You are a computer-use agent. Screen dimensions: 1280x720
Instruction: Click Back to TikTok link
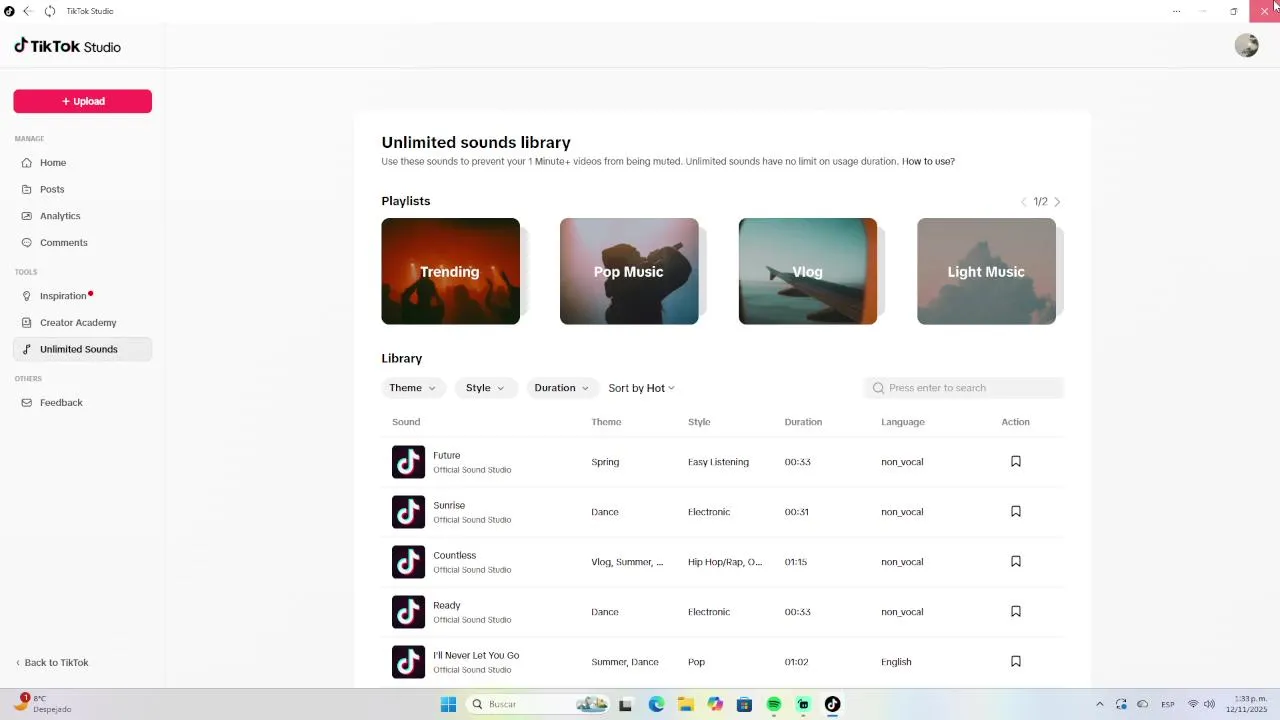coord(52,663)
